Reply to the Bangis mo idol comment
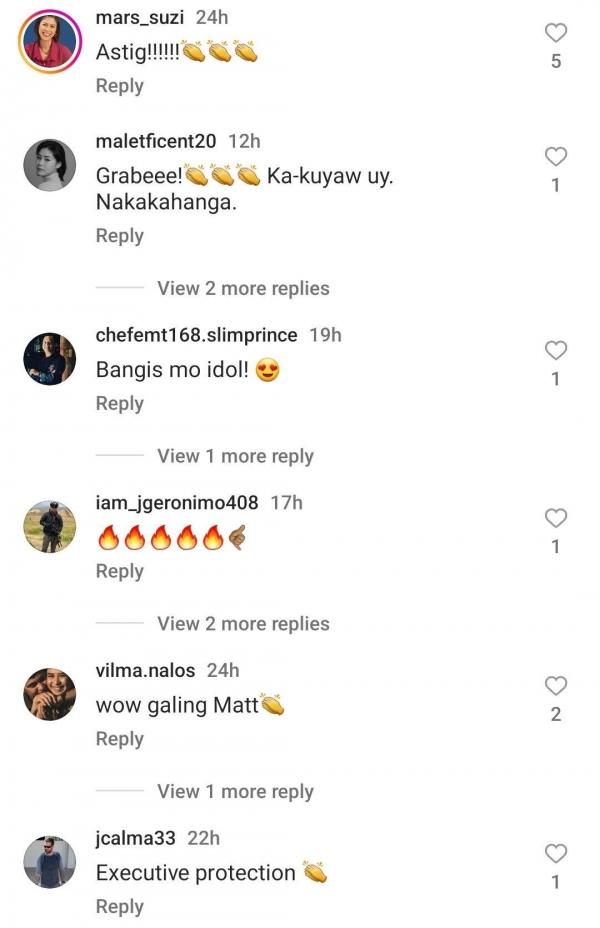 (119, 403)
